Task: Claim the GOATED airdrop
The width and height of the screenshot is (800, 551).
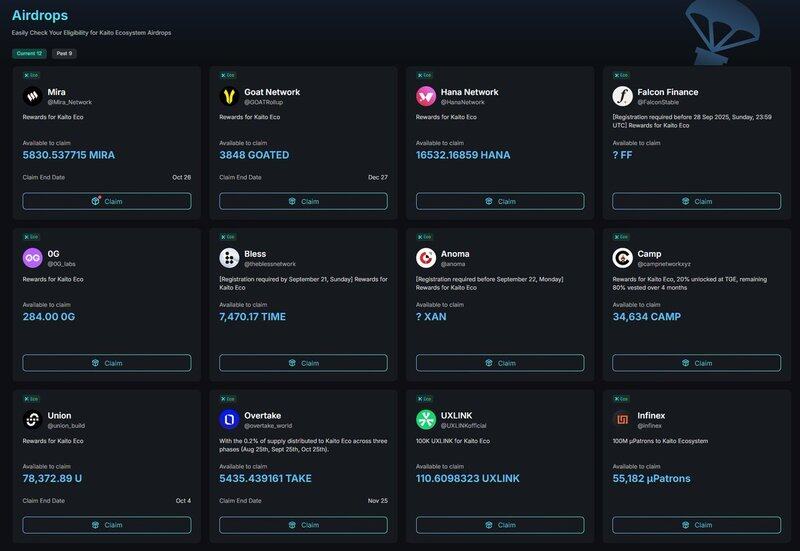Action: tap(303, 201)
